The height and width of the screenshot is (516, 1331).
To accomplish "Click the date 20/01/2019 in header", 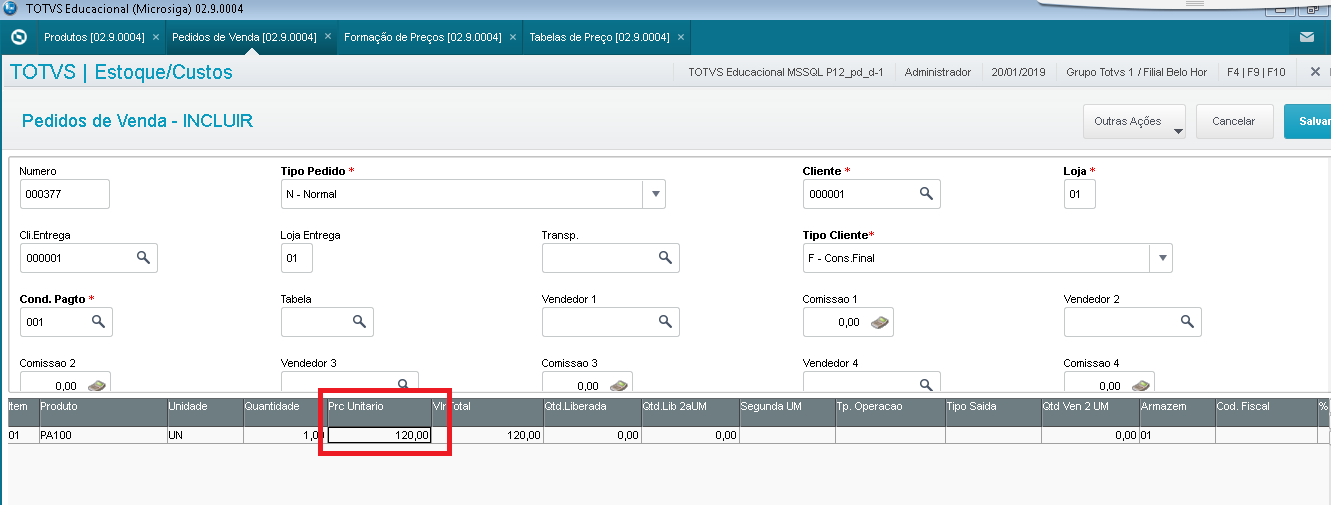I will pos(1018,72).
